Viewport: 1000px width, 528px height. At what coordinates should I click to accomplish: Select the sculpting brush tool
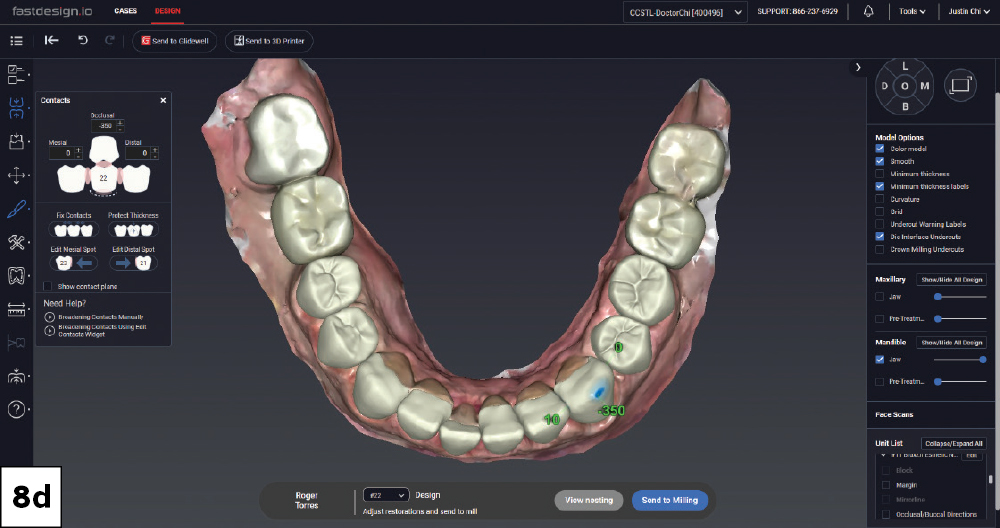(x=17, y=209)
